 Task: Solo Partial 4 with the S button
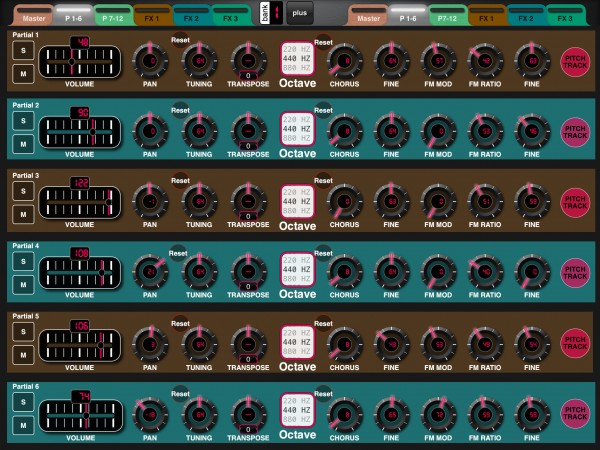23,262
